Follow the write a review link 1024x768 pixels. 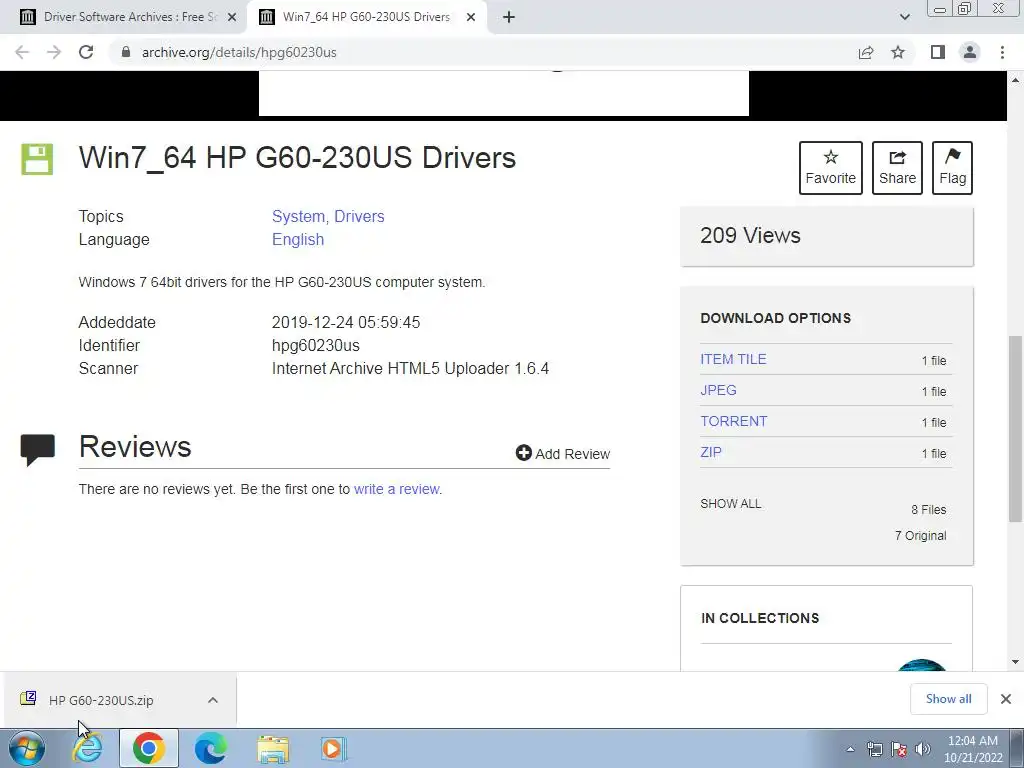click(x=396, y=489)
